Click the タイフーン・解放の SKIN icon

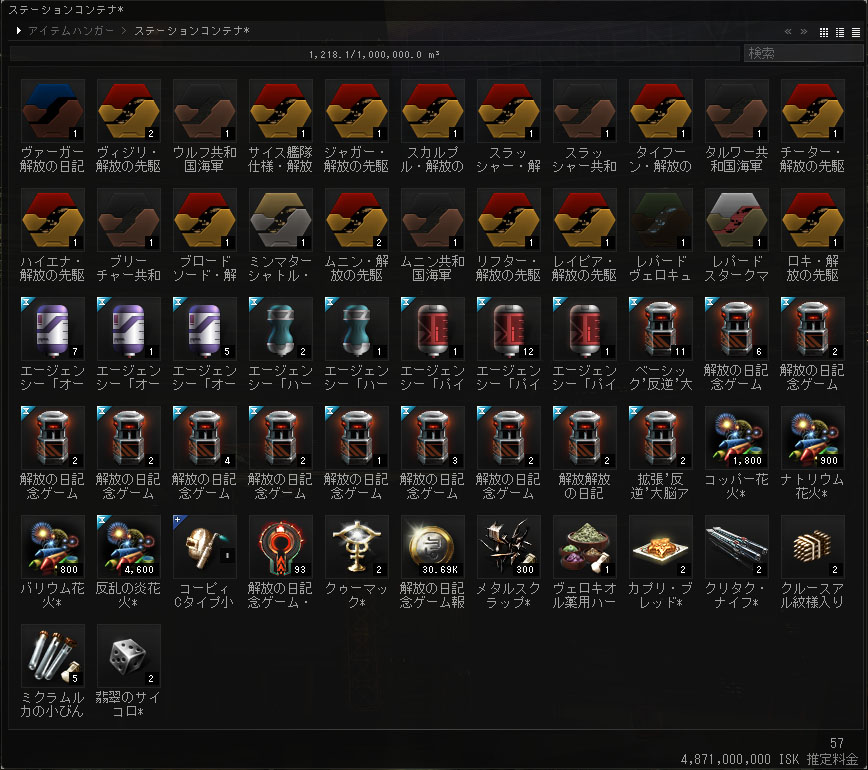coord(660,111)
